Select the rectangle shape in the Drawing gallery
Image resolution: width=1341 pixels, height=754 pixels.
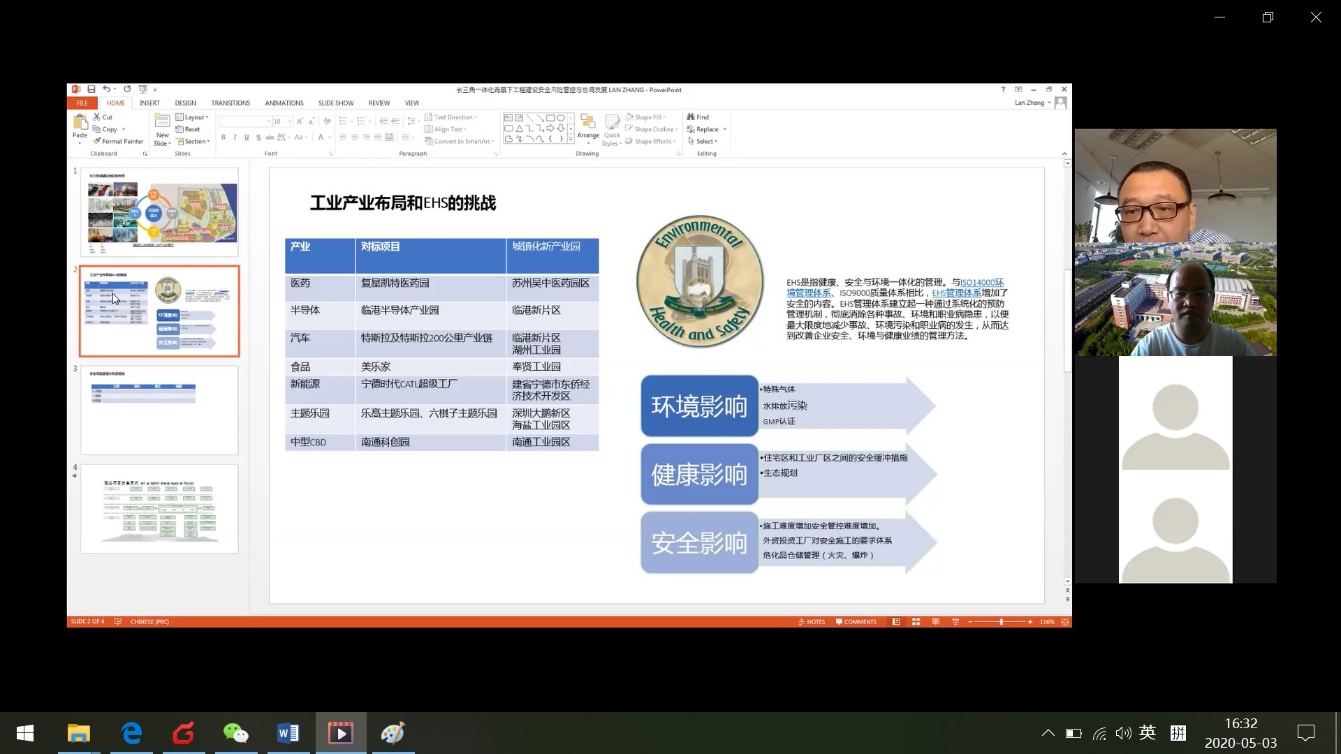pos(549,117)
